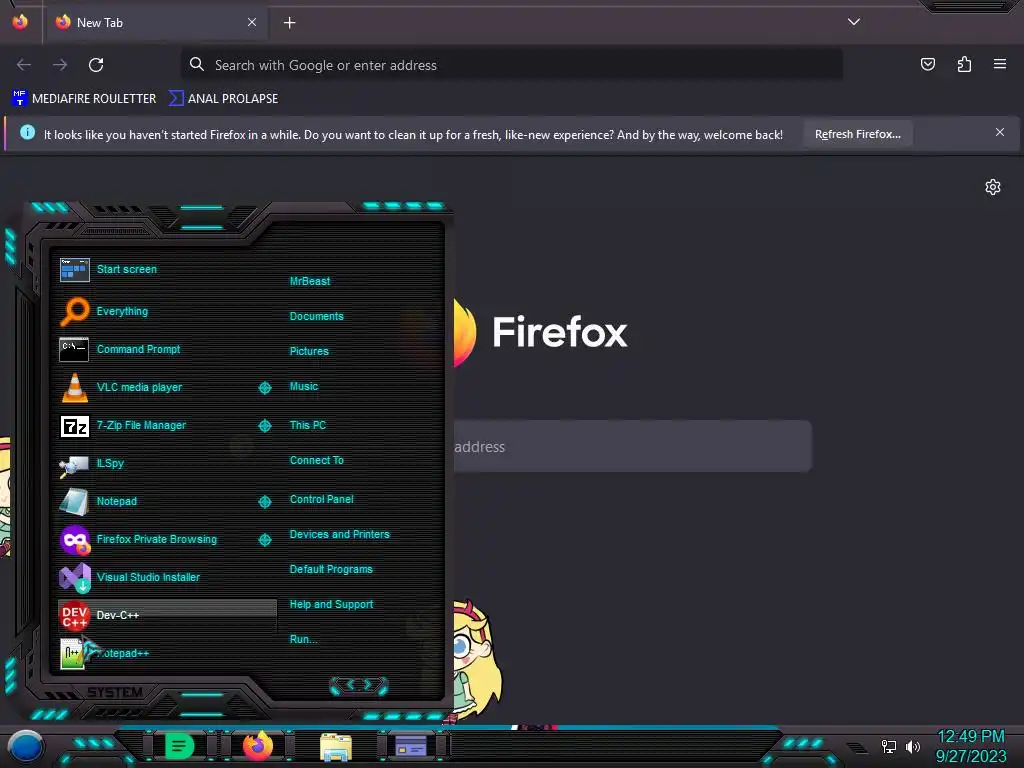The image size is (1024, 768).
Task: Open network status tray icon
Action: click(x=888, y=746)
